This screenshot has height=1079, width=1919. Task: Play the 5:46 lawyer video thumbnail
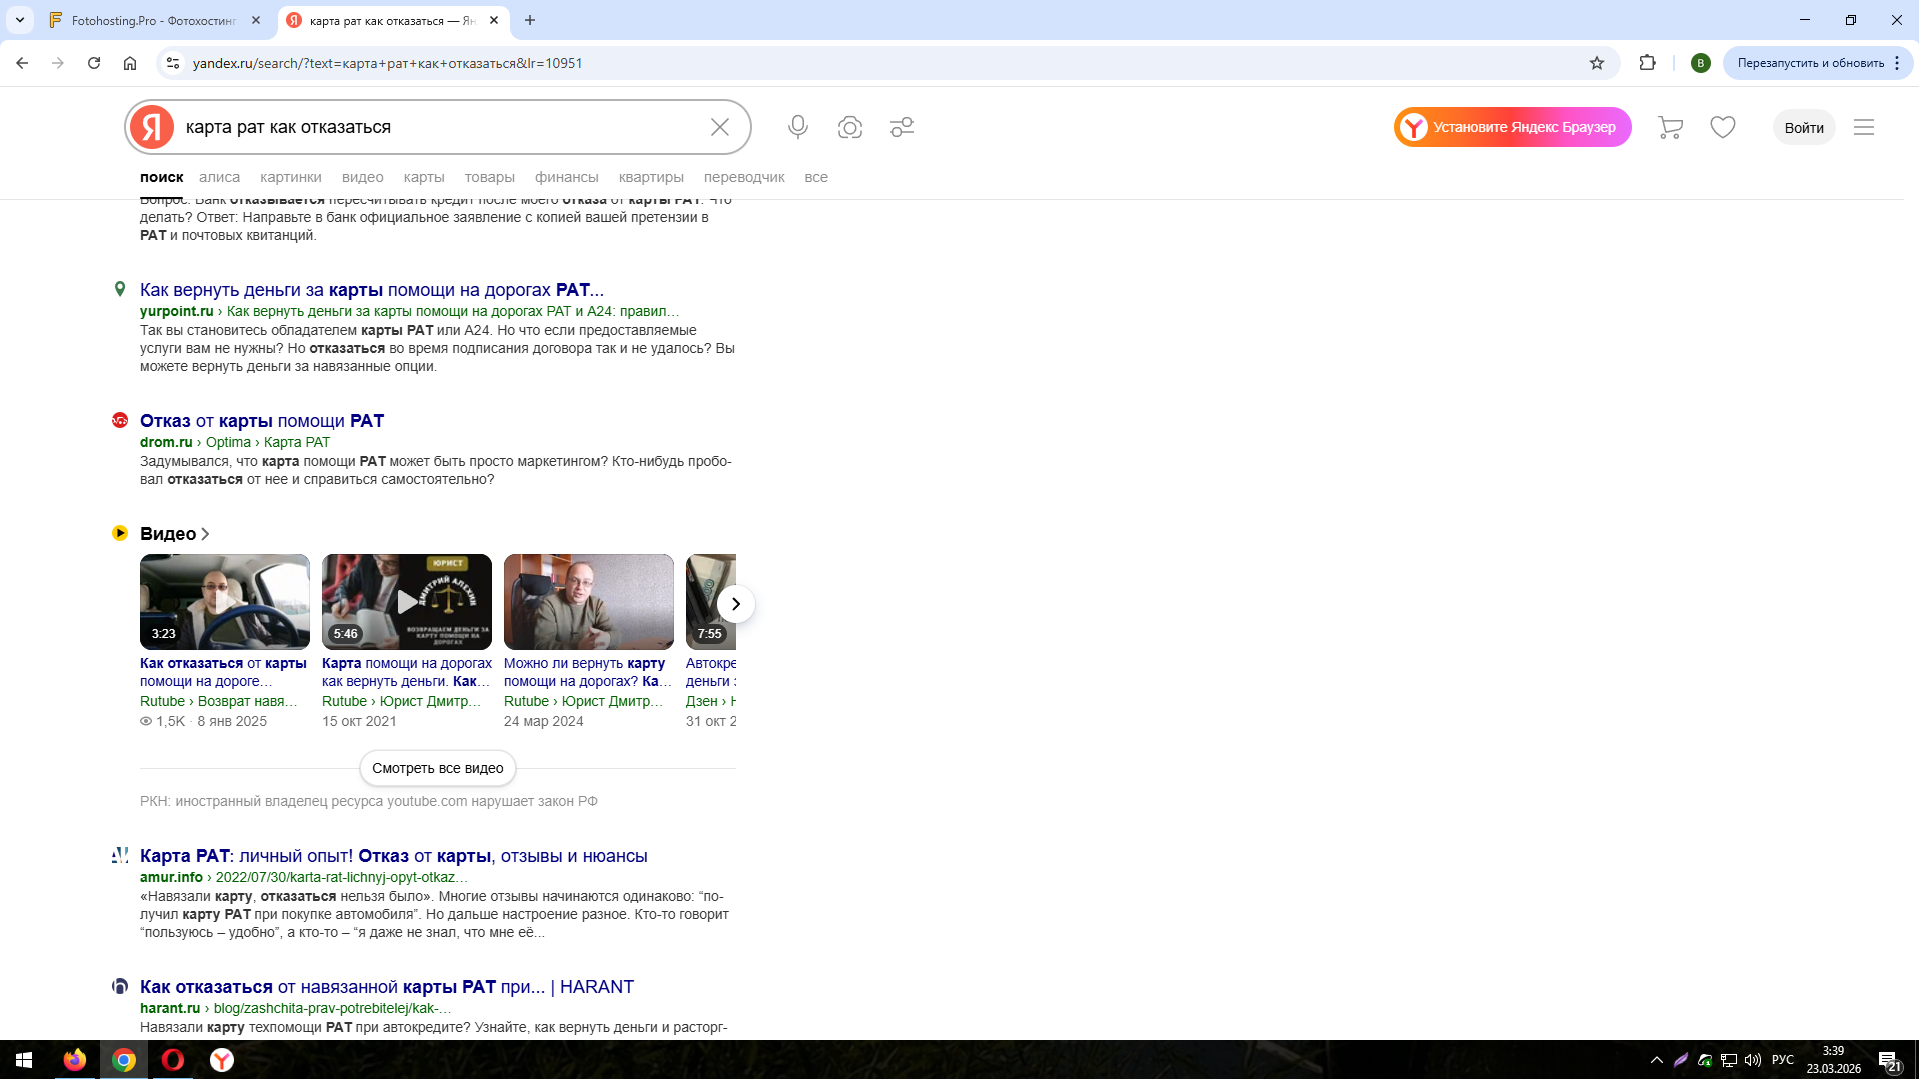click(407, 602)
